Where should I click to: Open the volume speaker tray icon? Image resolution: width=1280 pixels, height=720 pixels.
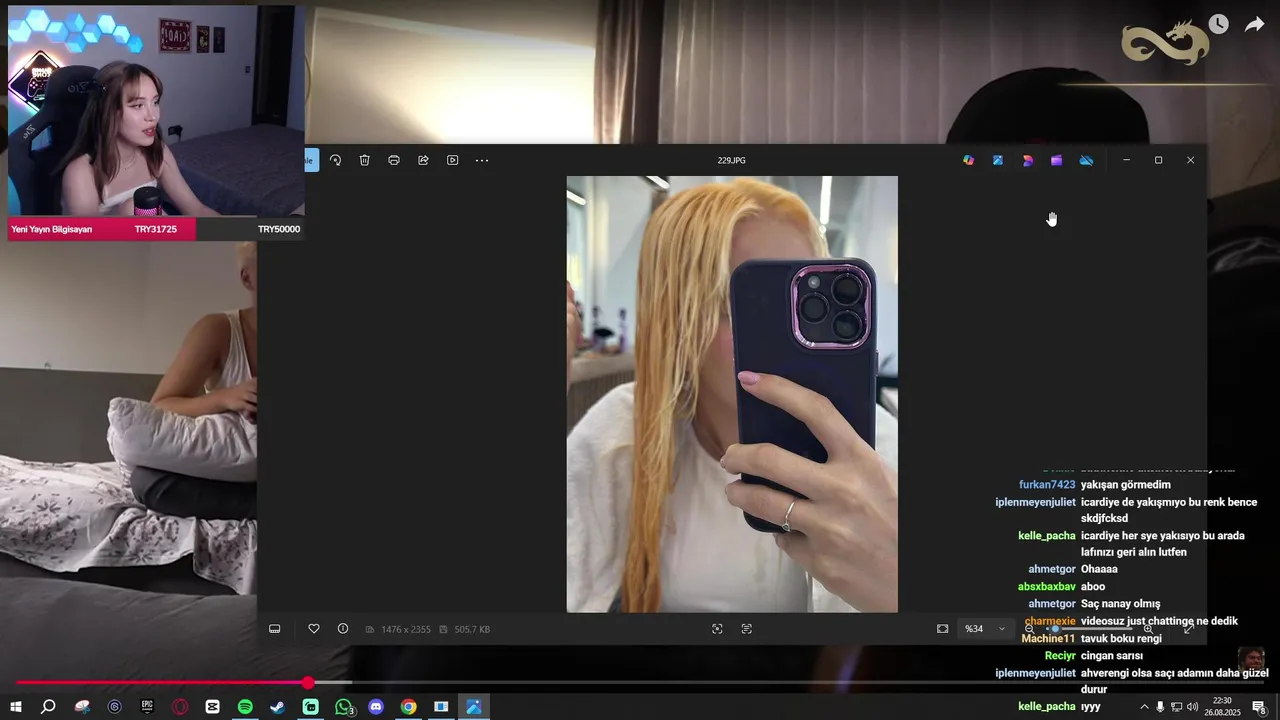(1192, 707)
